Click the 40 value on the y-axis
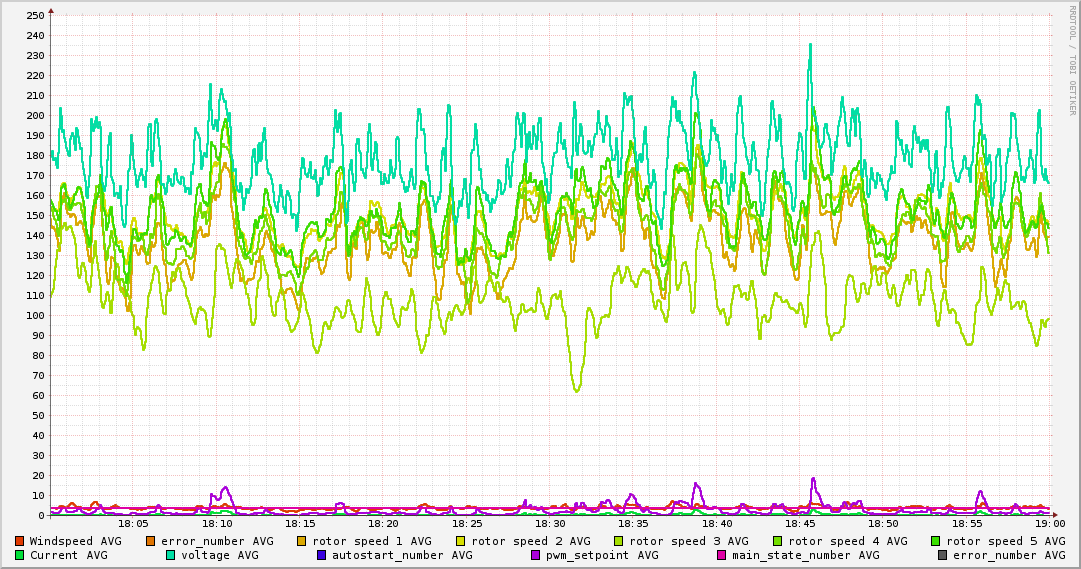Image resolution: width=1081 pixels, height=569 pixels. (37, 435)
